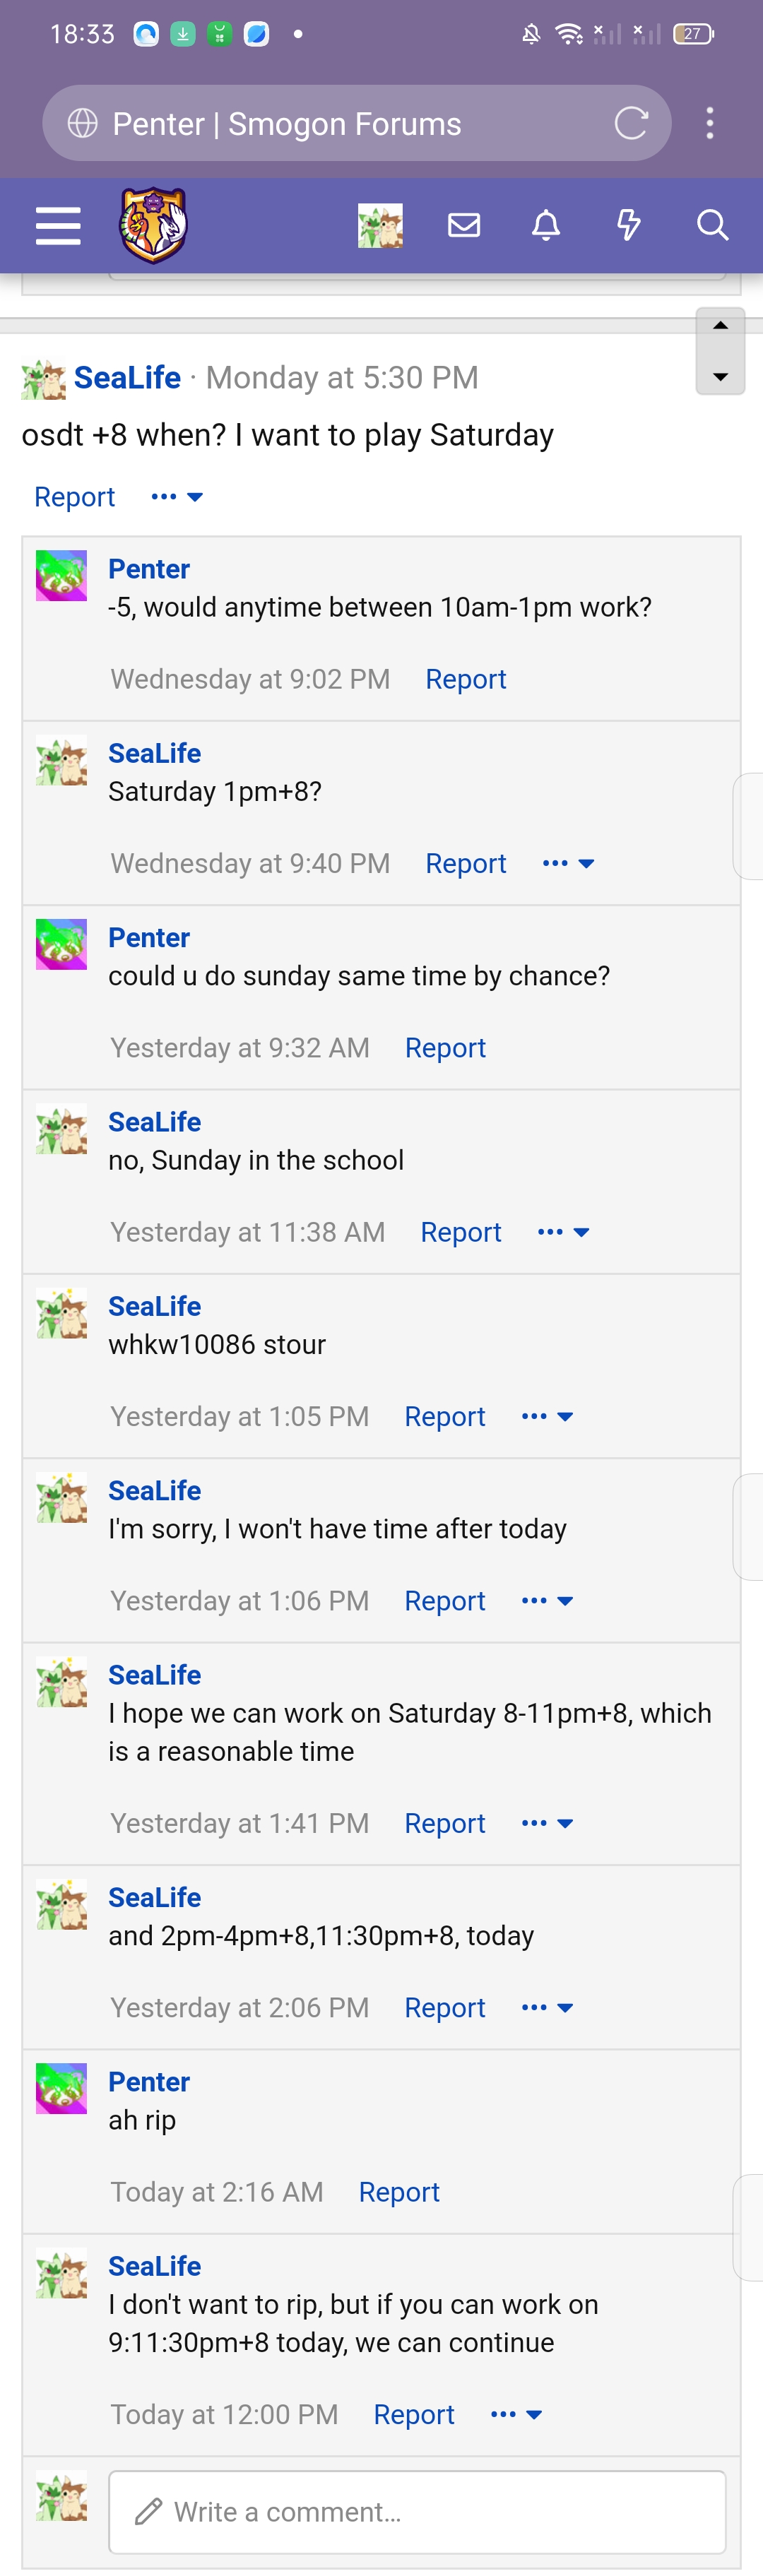Open your account avatar in the header

pos(381,225)
